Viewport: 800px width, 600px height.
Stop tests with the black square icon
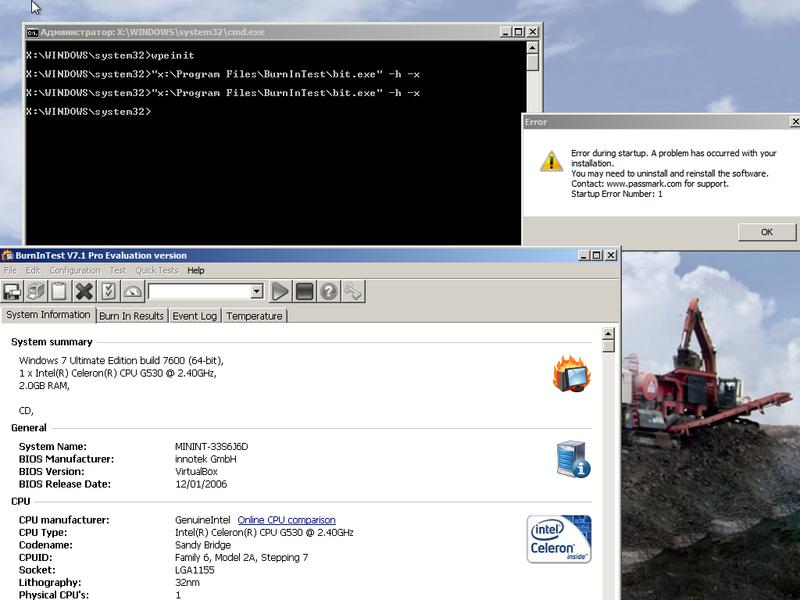click(304, 292)
